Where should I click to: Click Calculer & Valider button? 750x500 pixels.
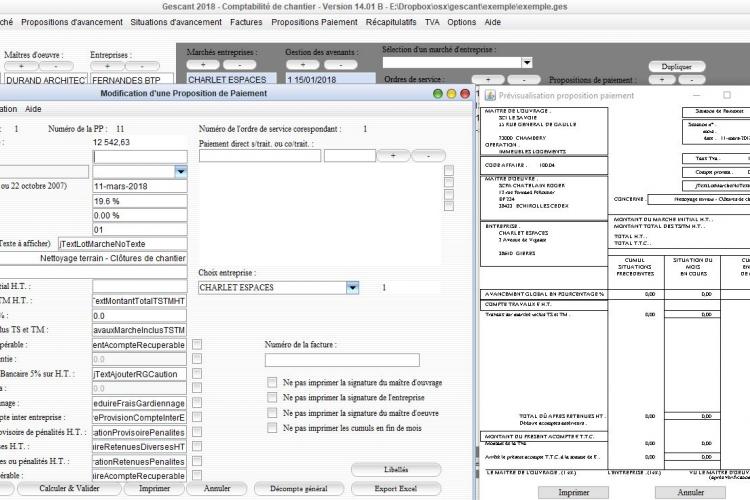click(x=69, y=489)
